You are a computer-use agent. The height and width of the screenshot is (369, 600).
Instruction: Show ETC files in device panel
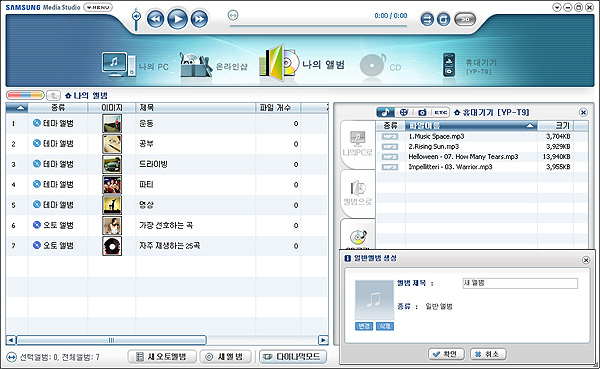tap(440, 112)
